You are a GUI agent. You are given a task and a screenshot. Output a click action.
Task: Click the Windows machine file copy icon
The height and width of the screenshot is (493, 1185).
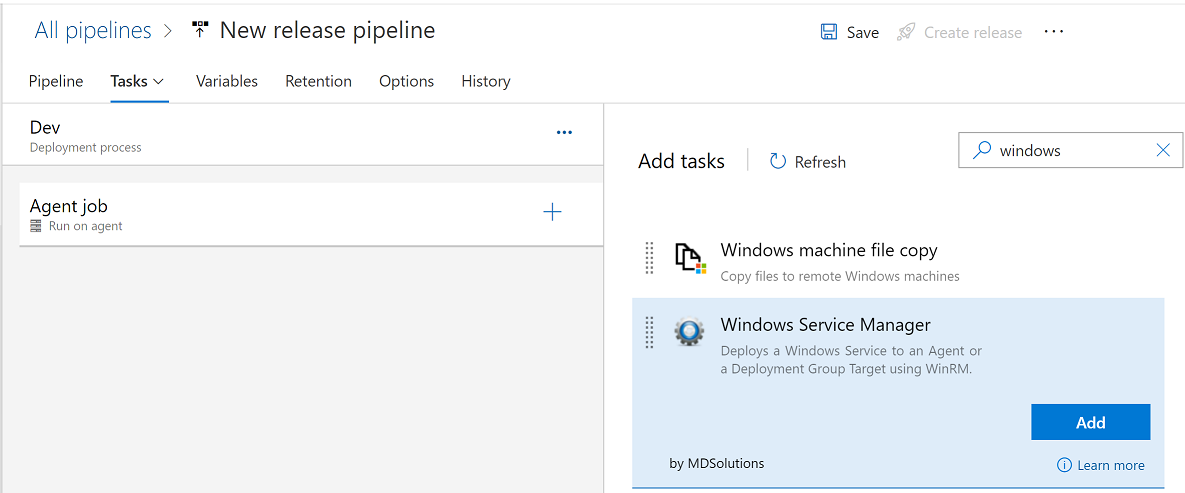pos(689,258)
